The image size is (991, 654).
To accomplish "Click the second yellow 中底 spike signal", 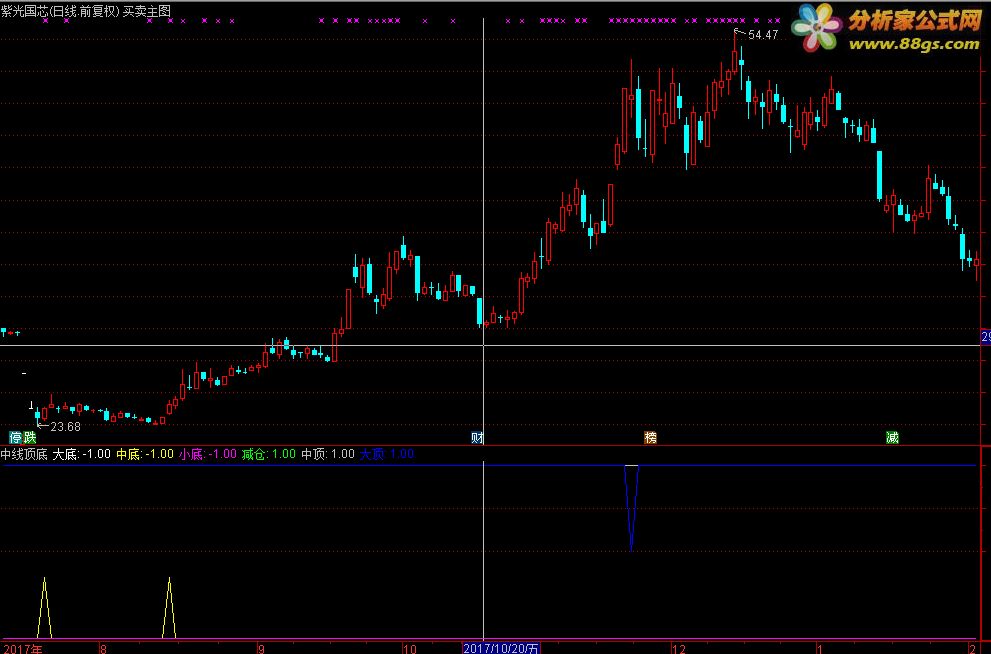I will 169,607.
